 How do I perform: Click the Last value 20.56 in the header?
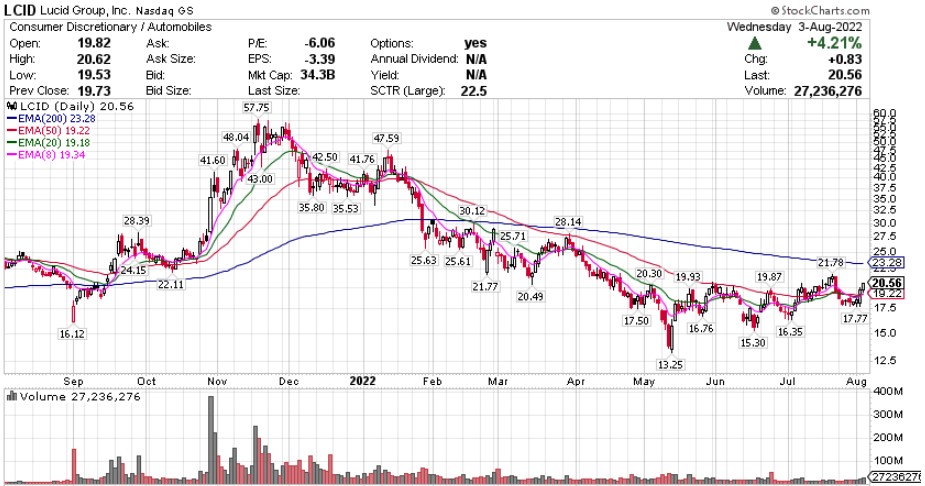pyautogui.click(x=845, y=75)
